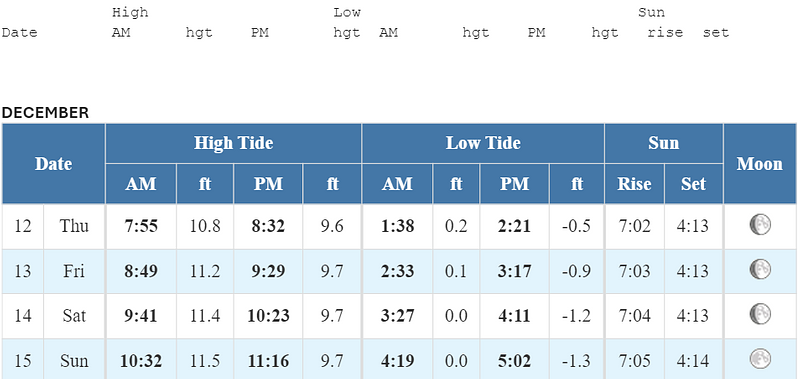Select the 7:05 sunrise time on Sunday

(x=634, y=361)
